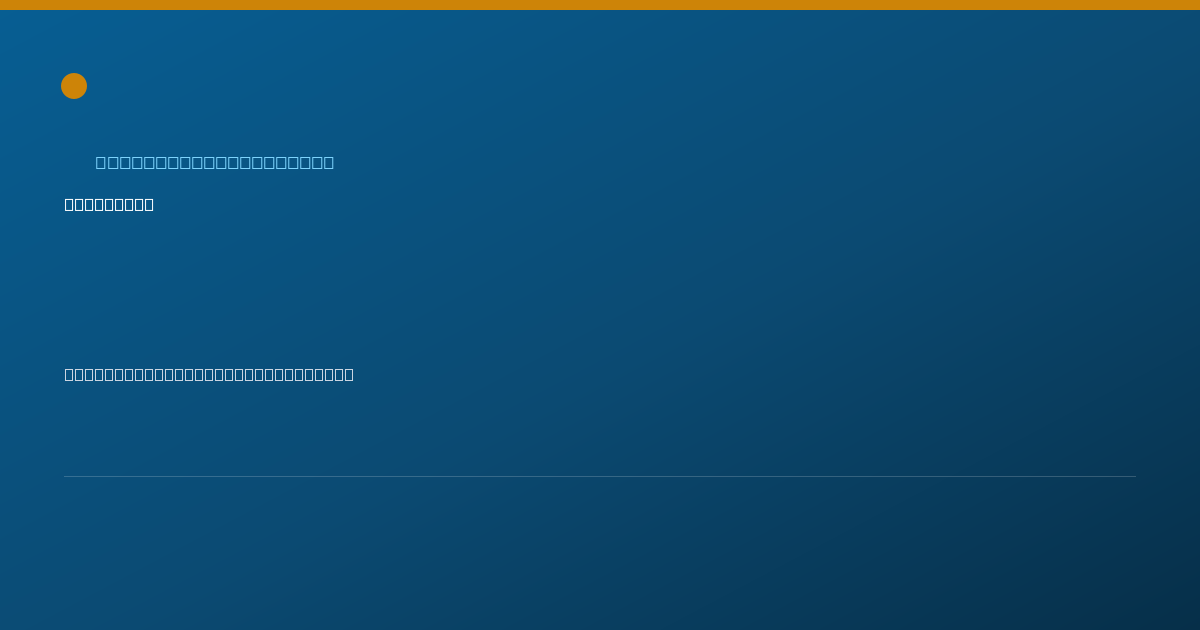Open the light blue link-styled text

215,162
